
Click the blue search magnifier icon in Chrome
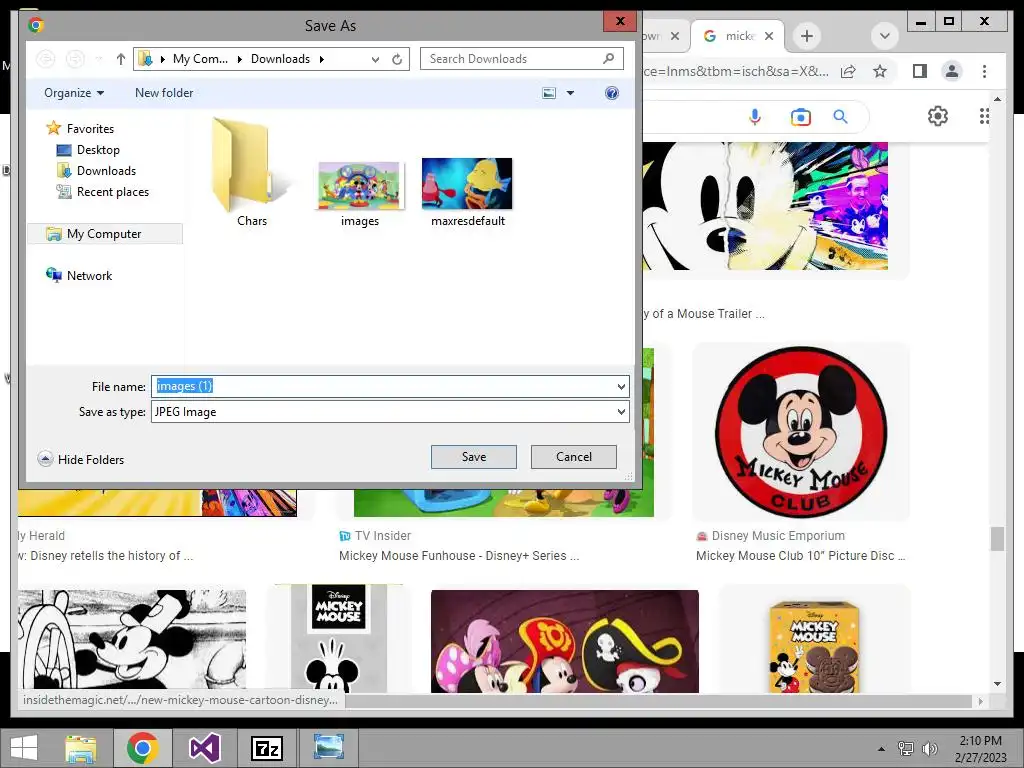pos(840,117)
